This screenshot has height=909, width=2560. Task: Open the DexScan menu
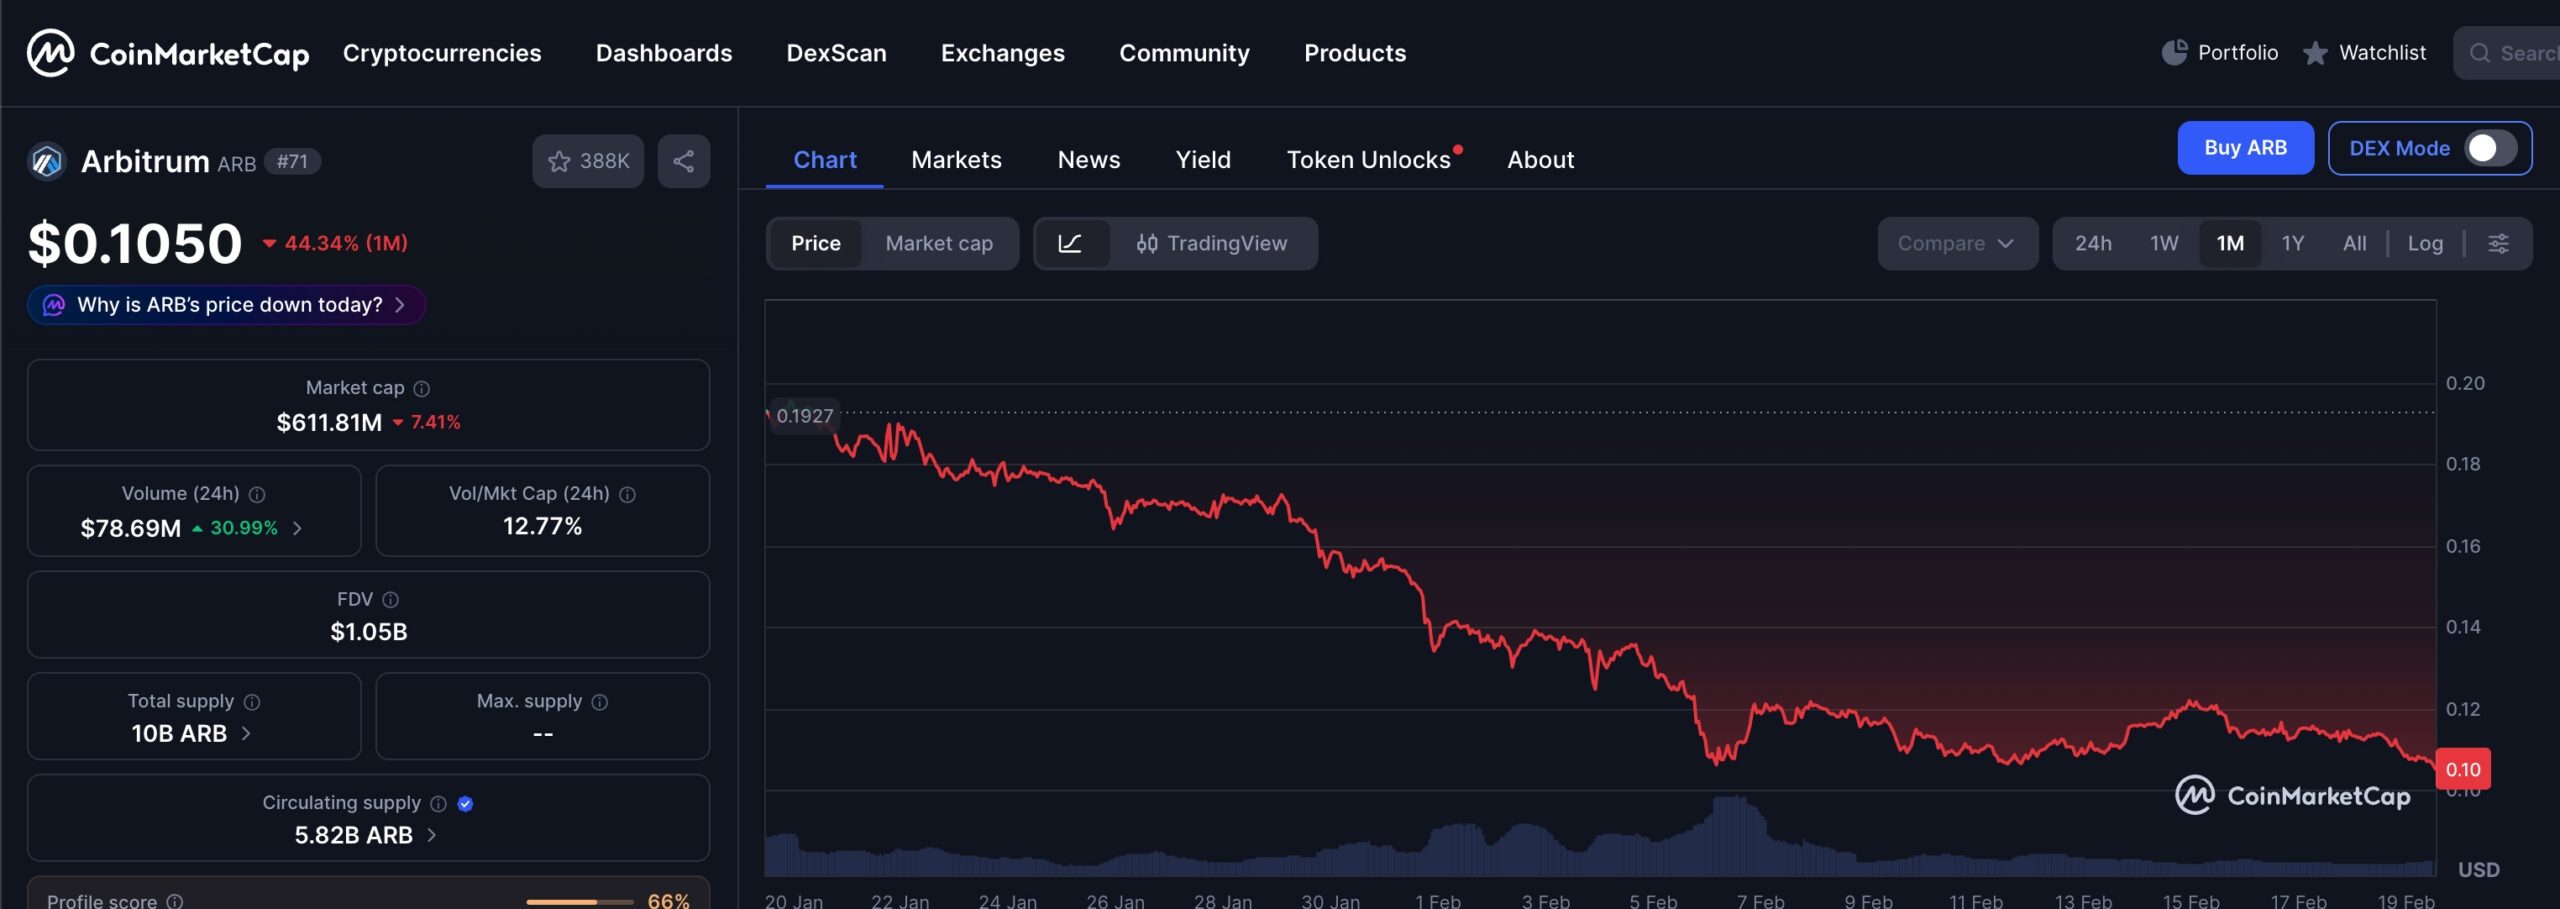[x=836, y=53]
